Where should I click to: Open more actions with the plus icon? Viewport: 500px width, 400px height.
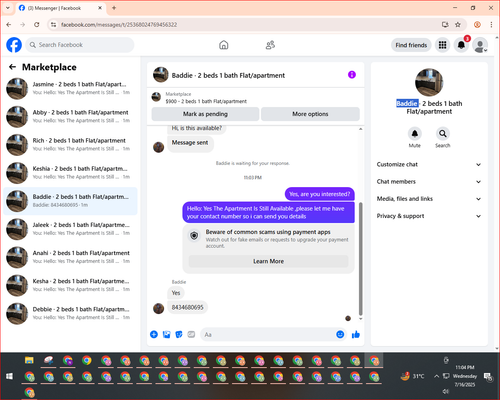point(154,334)
